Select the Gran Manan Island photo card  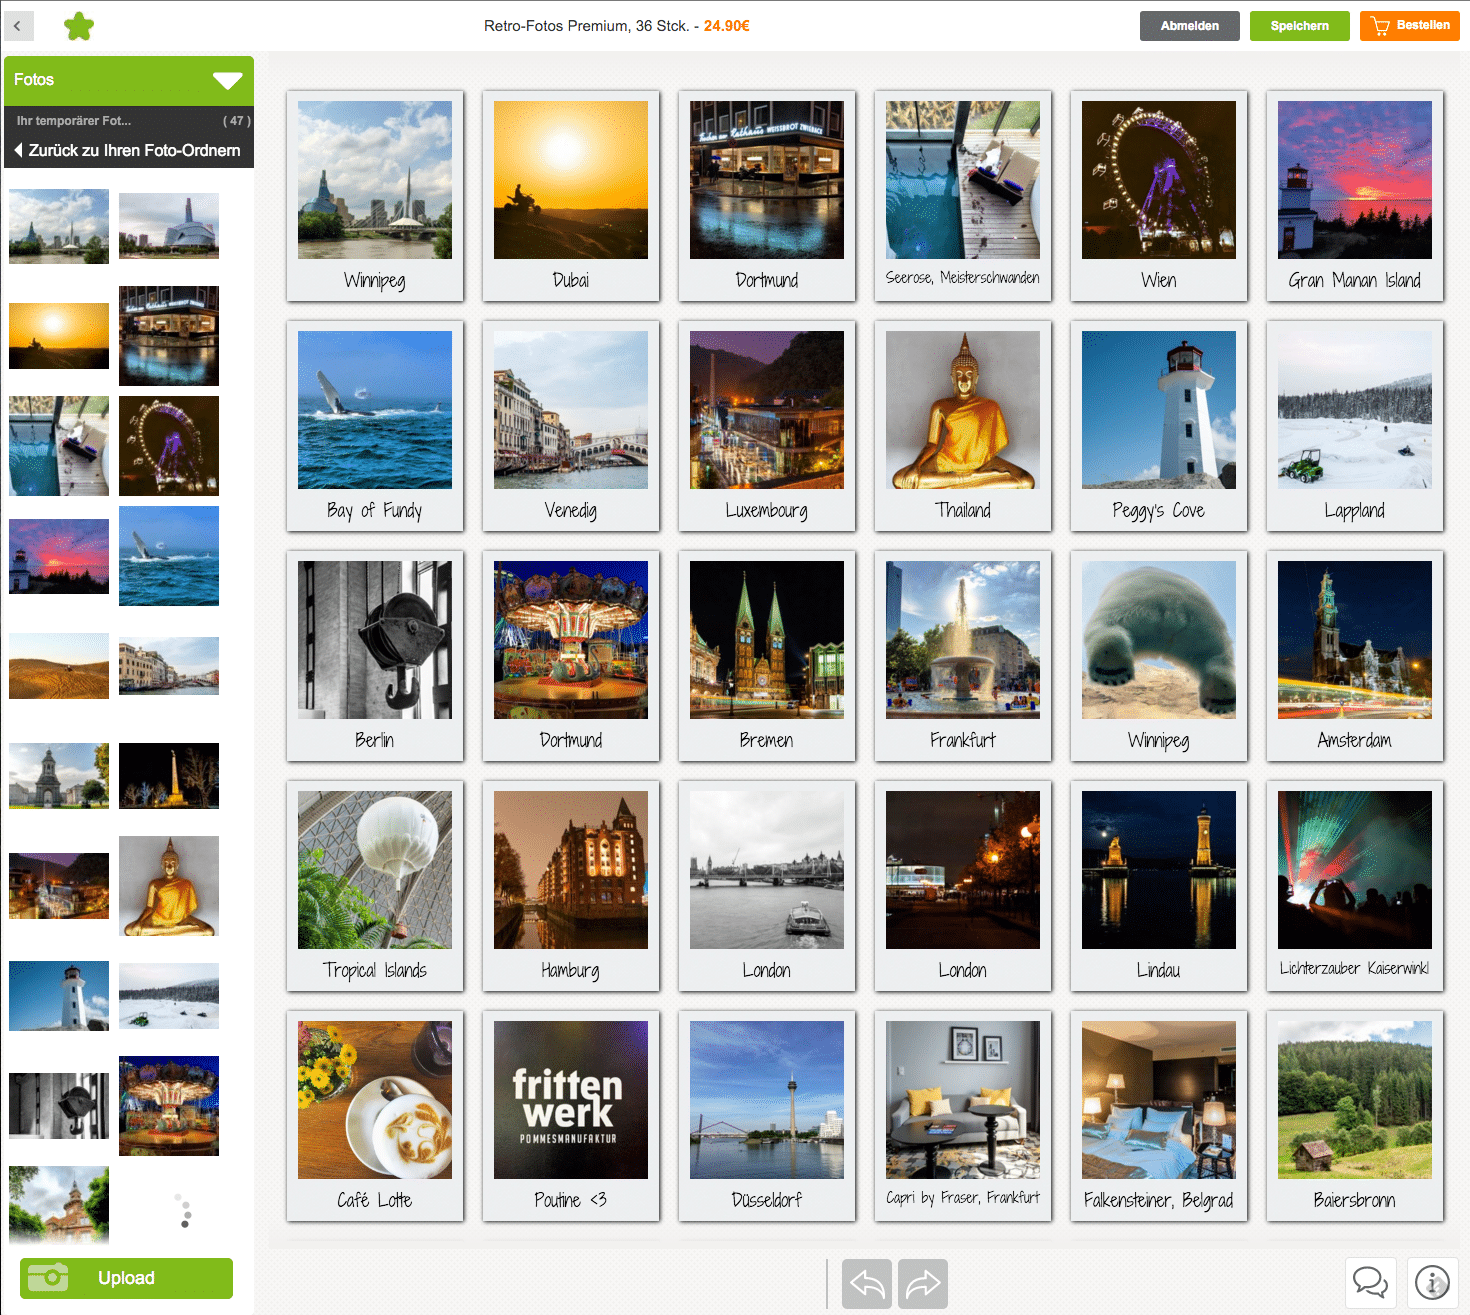1355,196
